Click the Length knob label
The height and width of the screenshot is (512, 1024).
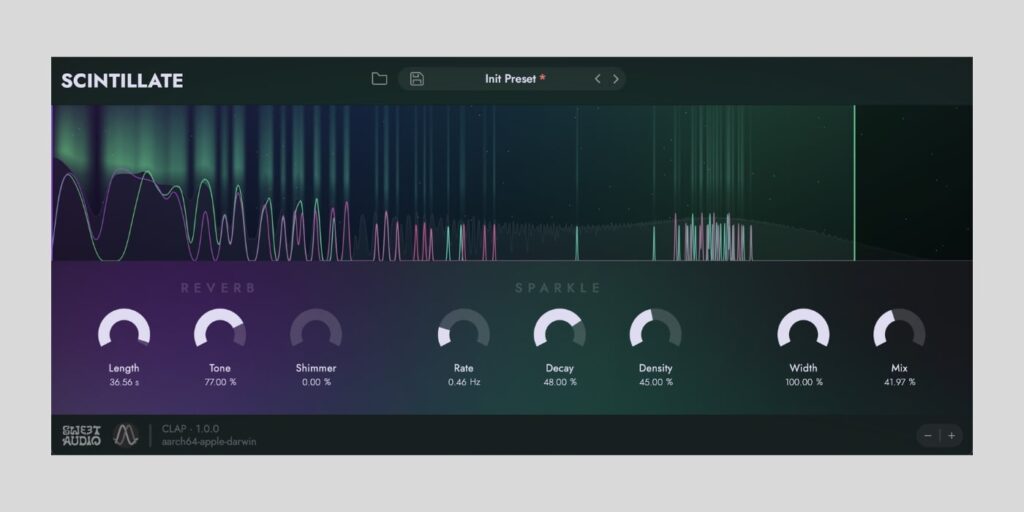[124, 368]
